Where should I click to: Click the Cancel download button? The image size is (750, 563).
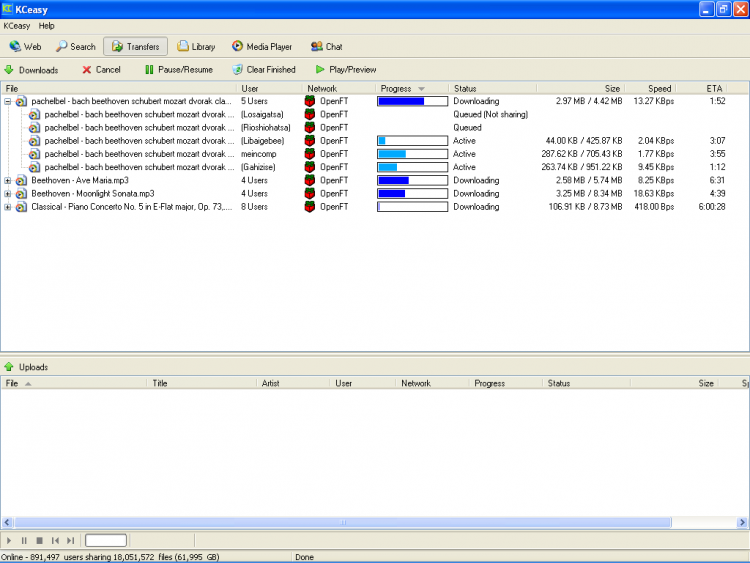pyautogui.click(x=101, y=70)
